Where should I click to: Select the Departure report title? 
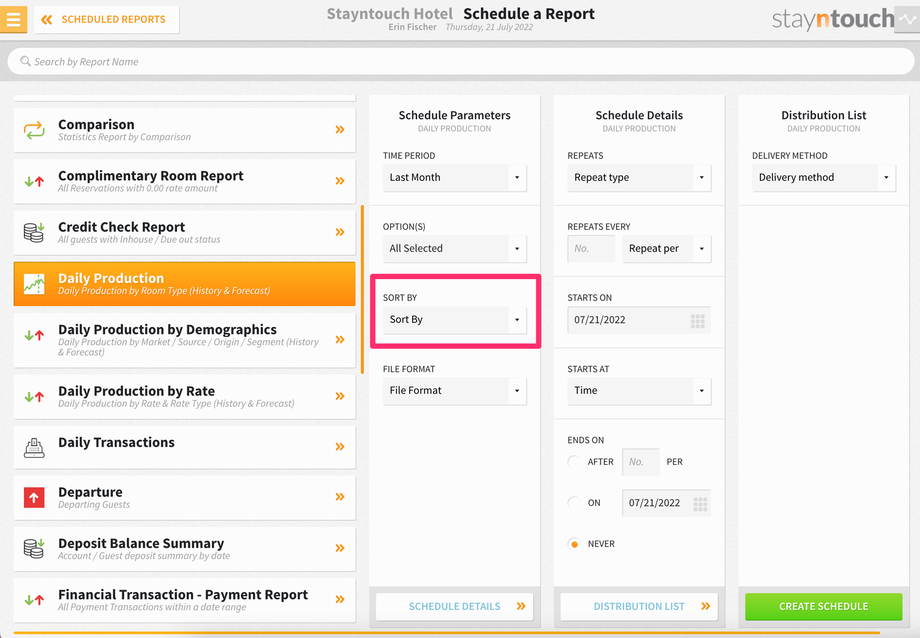tap(90, 492)
